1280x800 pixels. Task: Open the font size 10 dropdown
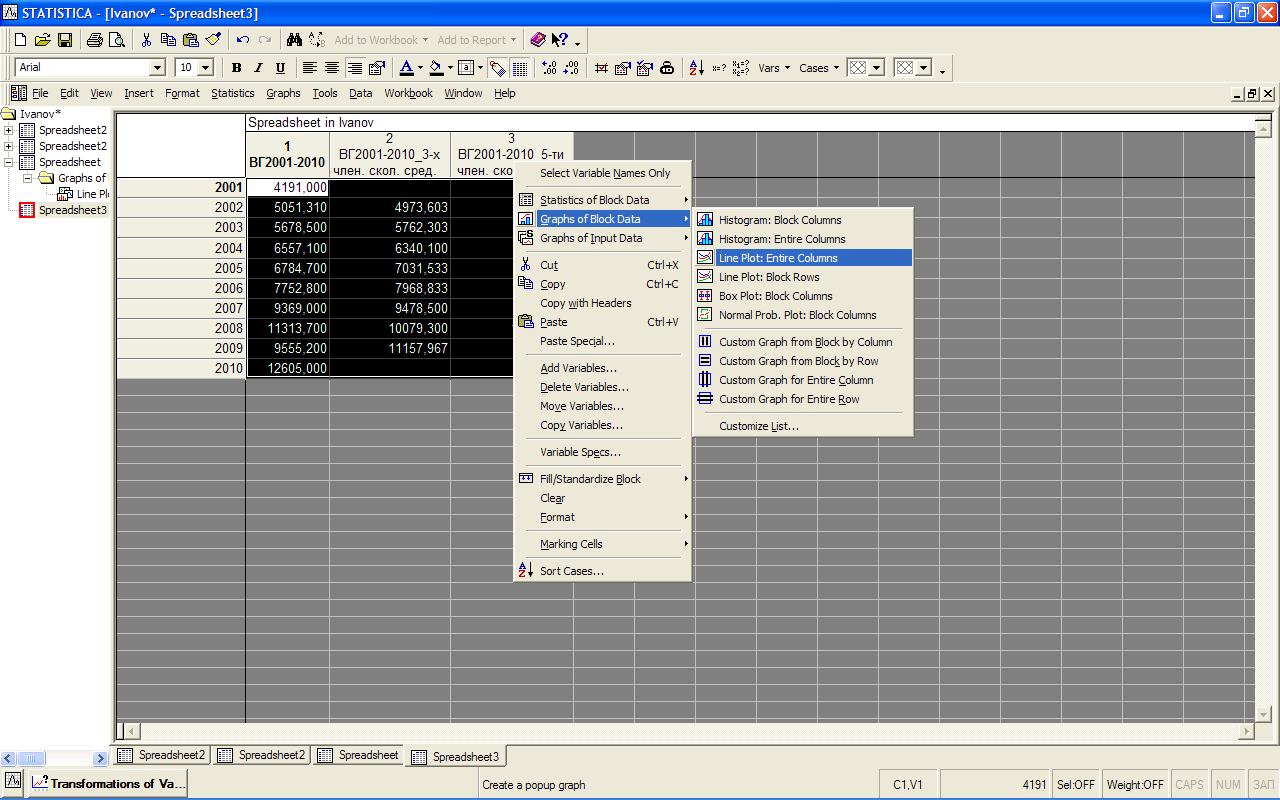click(x=205, y=68)
